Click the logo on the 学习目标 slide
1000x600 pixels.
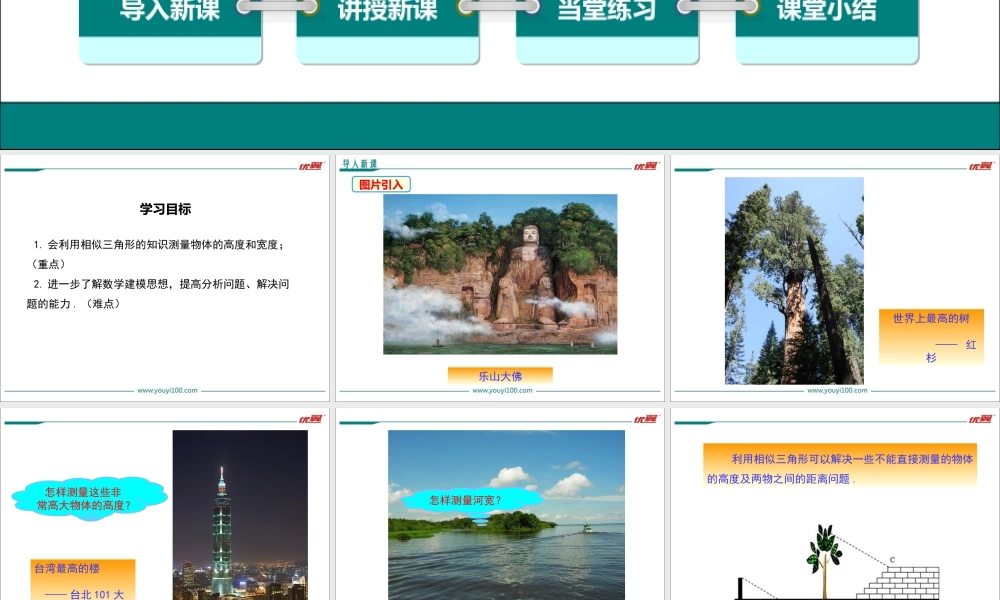pyautogui.click(x=311, y=166)
